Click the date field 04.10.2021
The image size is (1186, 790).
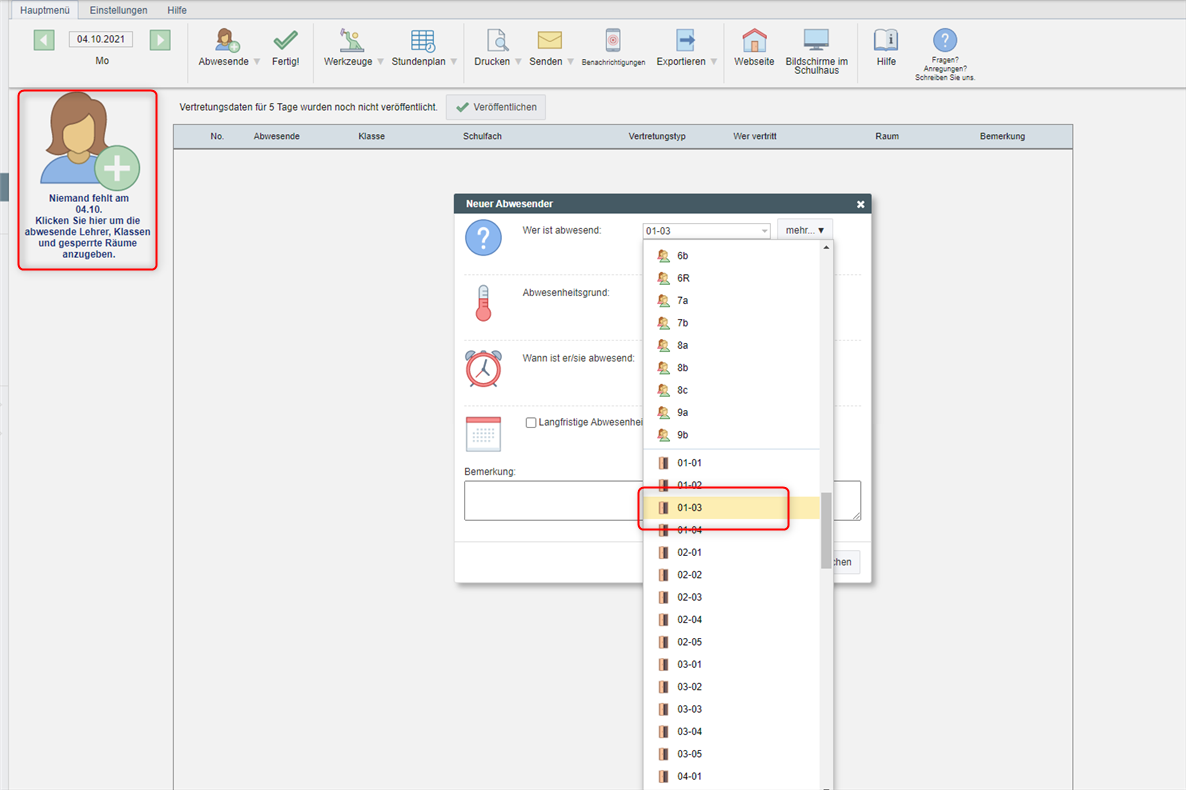pos(101,40)
